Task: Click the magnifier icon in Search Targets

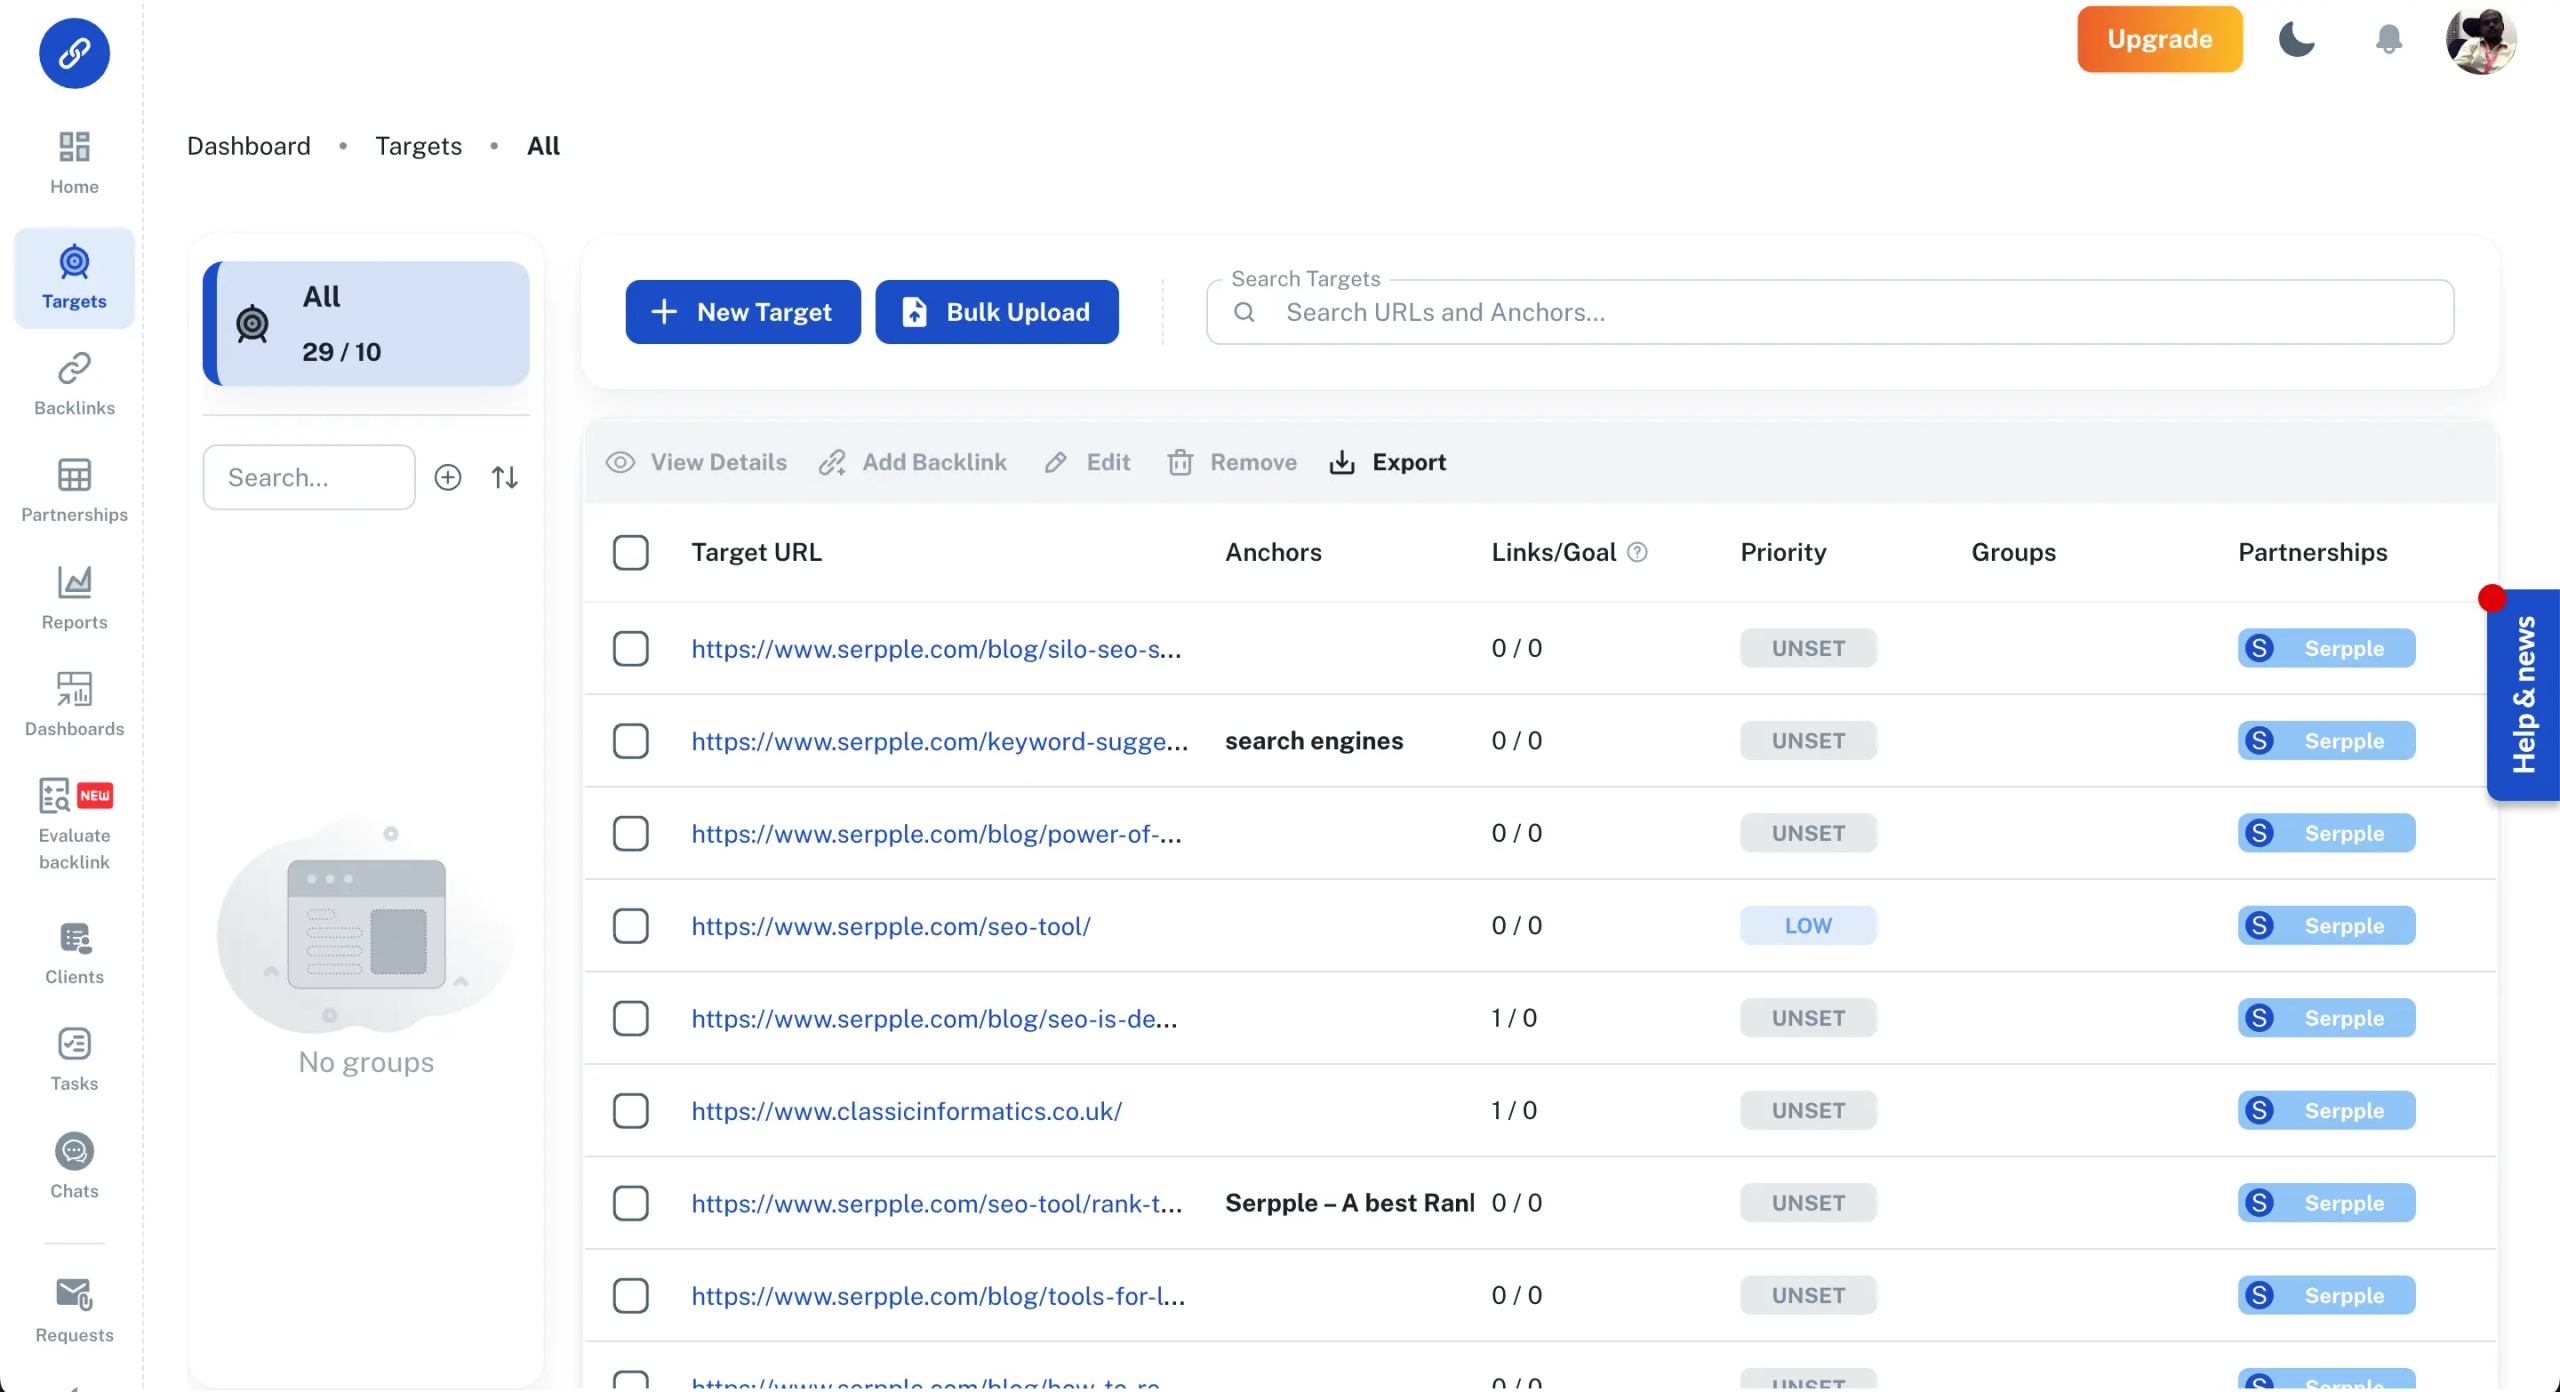Action: 1244,312
